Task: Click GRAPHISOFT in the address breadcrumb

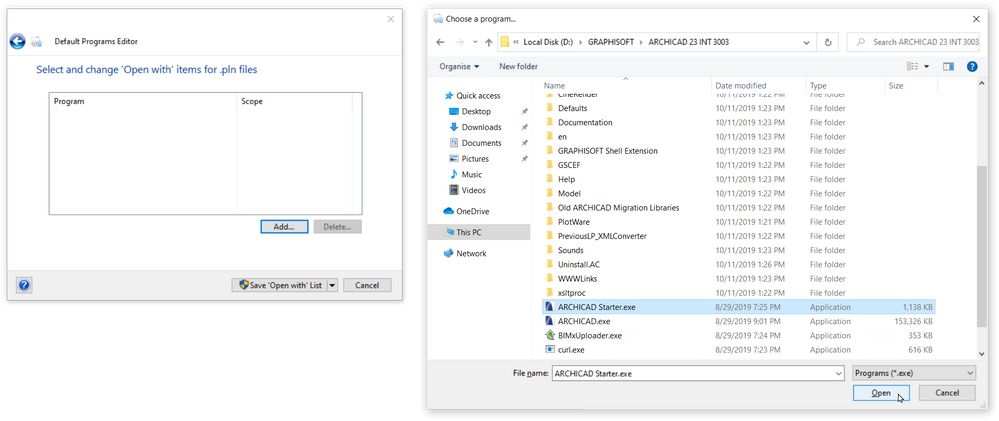Action: coord(610,42)
